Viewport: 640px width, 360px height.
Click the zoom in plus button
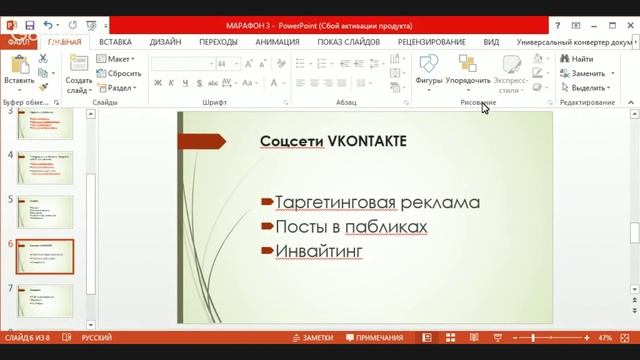tap(587, 338)
